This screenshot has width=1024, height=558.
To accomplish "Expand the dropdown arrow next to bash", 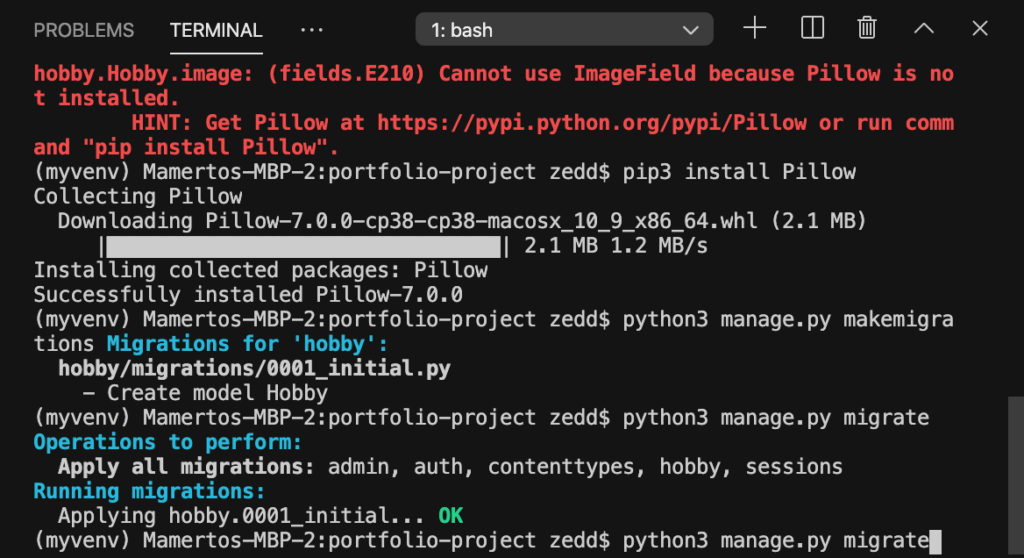I will tap(690, 30).
